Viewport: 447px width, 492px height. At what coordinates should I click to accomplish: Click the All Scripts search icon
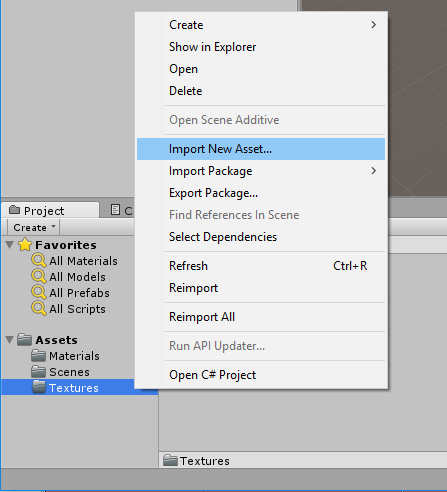point(39,308)
